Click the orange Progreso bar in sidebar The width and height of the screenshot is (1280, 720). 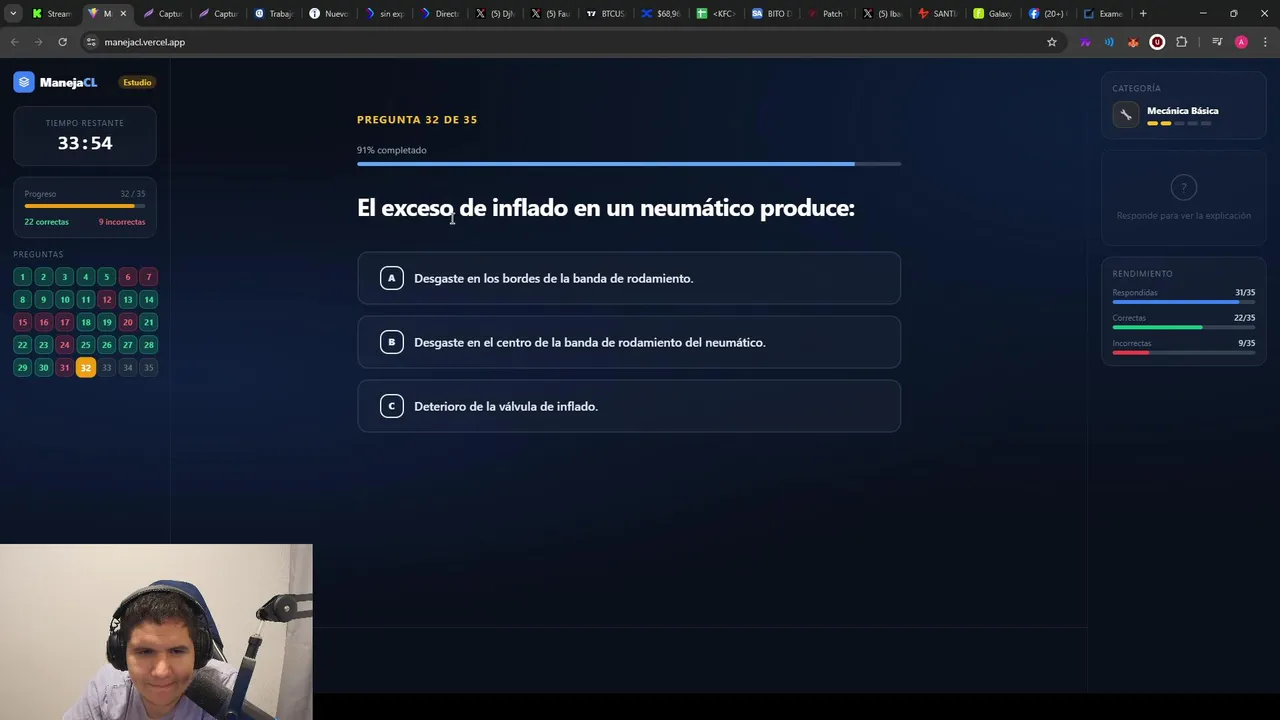[85, 206]
